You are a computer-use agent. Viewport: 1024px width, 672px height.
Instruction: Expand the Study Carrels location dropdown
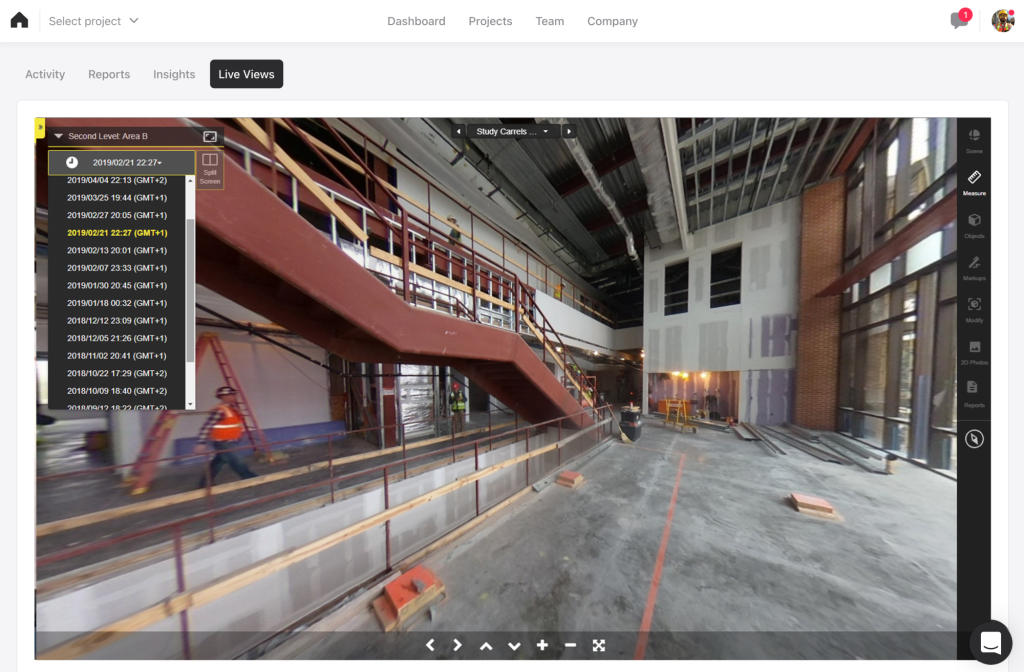pyautogui.click(x=513, y=132)
